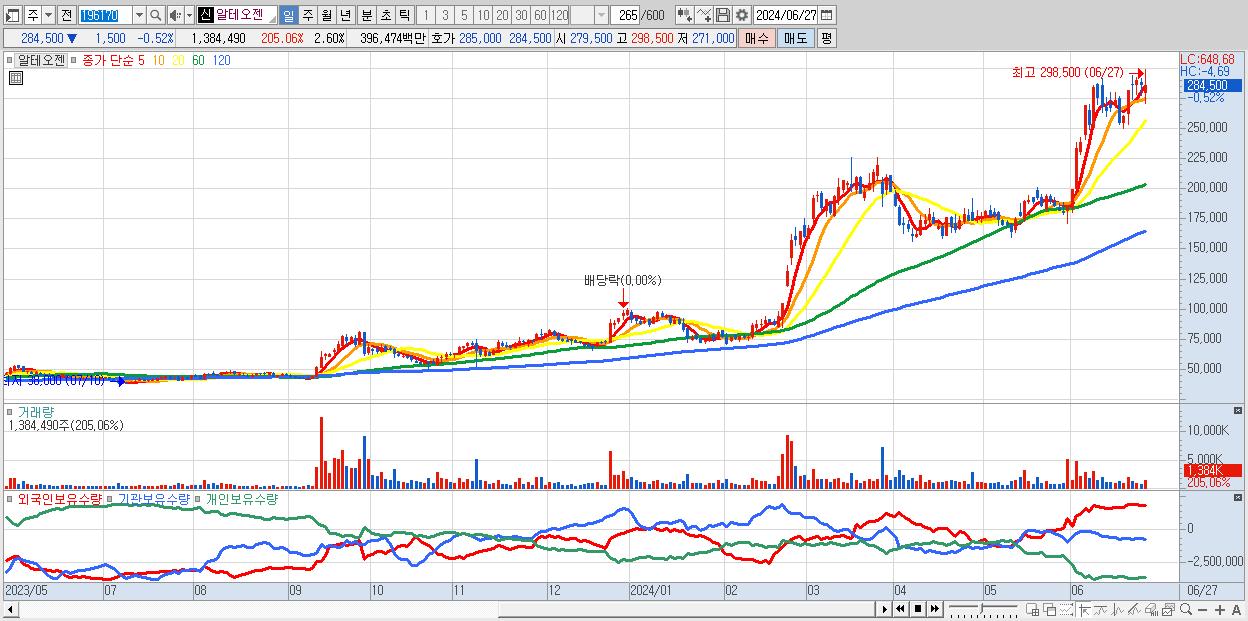The image size is (1248, 621).
Task: Play the chart replay forward
Action: [884, 609]
